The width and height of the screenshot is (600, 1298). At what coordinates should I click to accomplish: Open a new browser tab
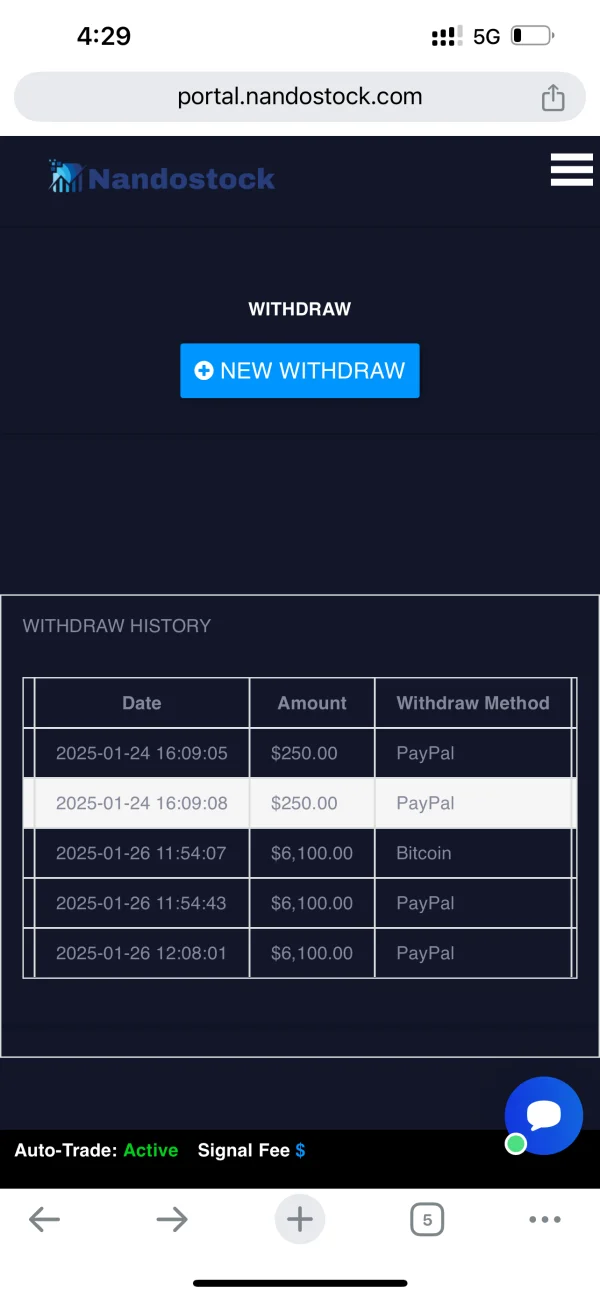[300, 1219]
